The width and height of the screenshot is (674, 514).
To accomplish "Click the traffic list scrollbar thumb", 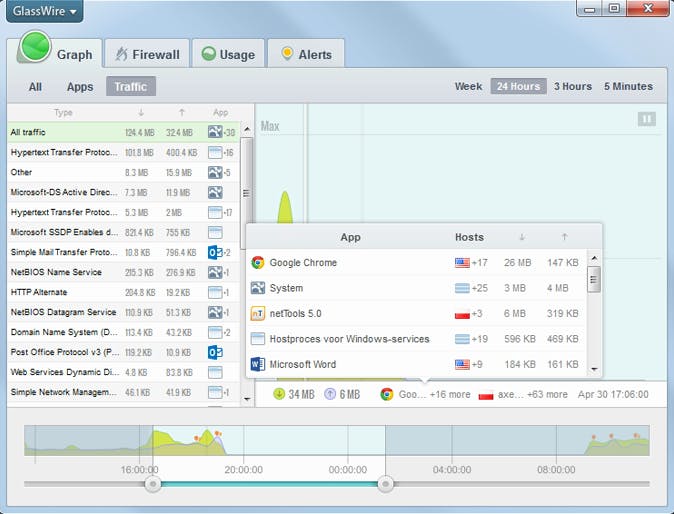I will (x=246, y=193).
